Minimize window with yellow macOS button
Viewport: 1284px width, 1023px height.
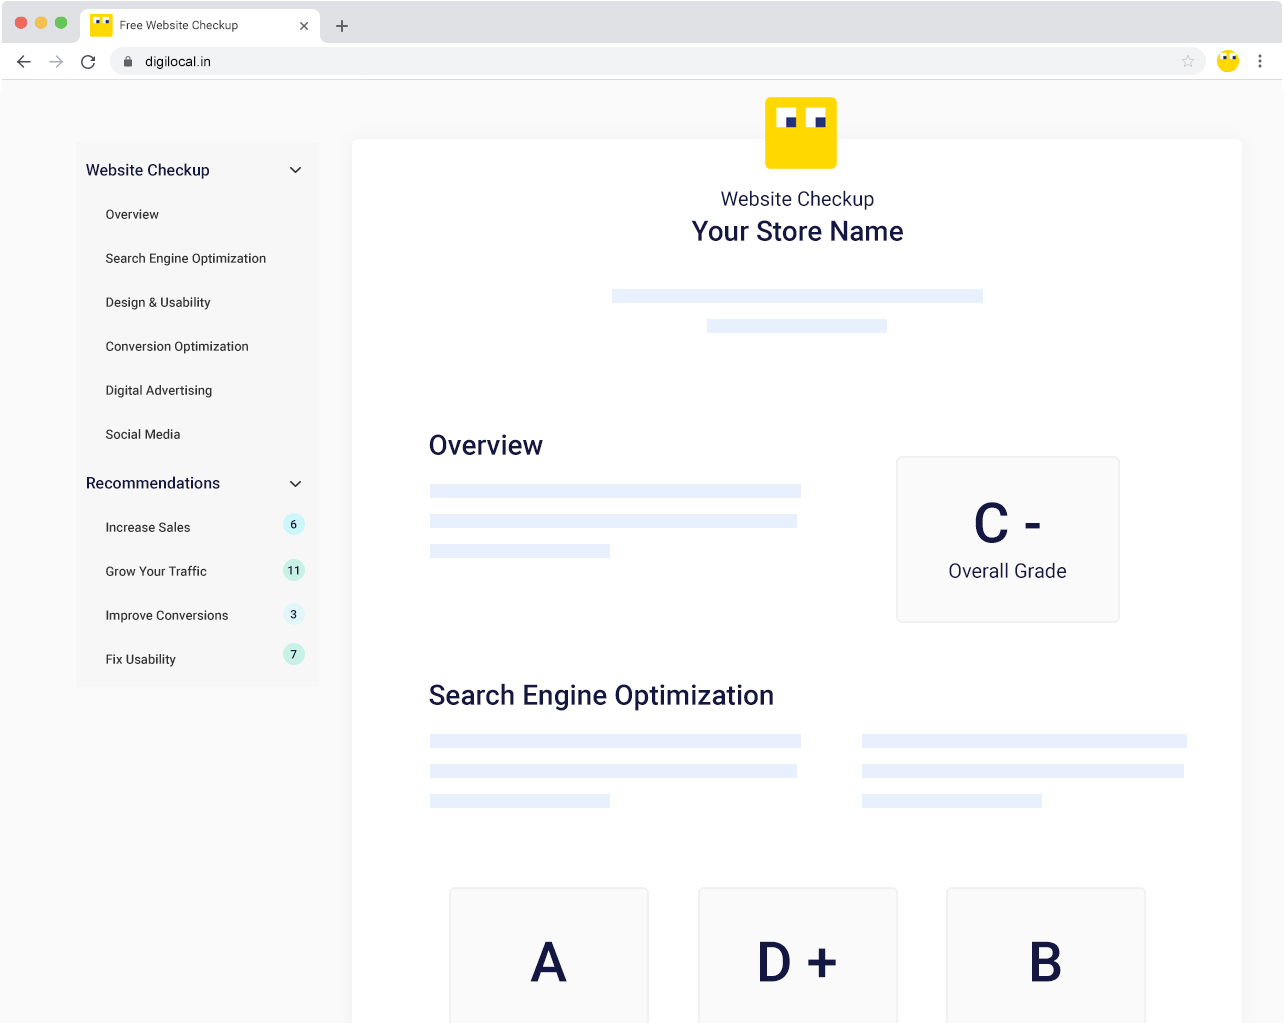tap(41, 22)
